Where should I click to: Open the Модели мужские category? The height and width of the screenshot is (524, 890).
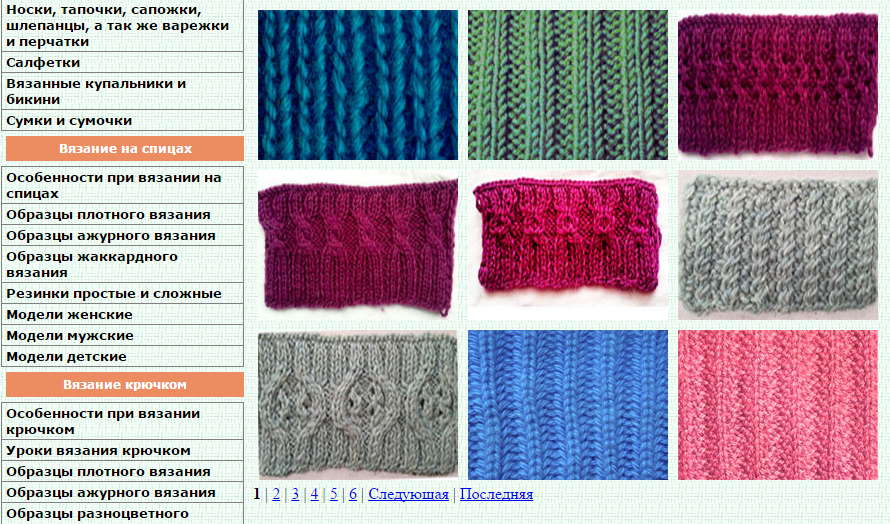[123, 336]
